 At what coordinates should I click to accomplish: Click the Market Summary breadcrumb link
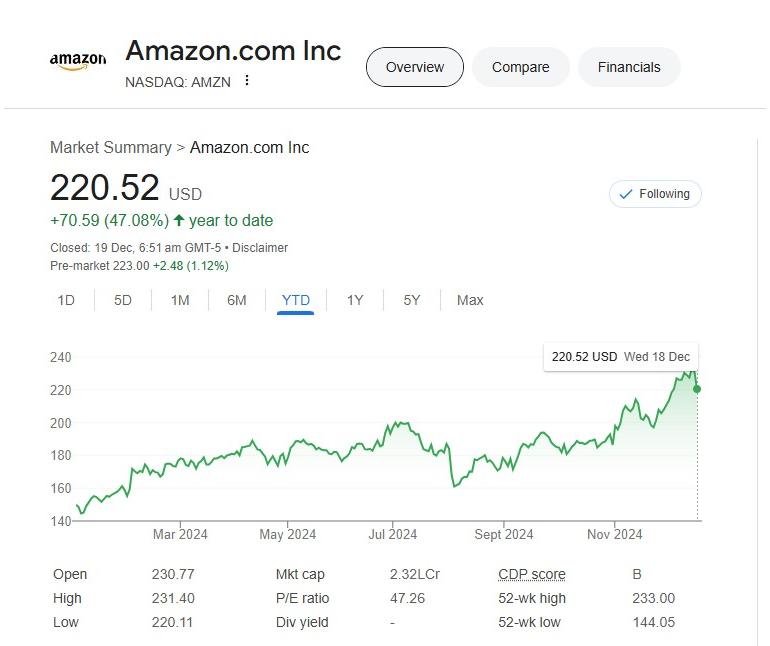(x=111, y=147)
